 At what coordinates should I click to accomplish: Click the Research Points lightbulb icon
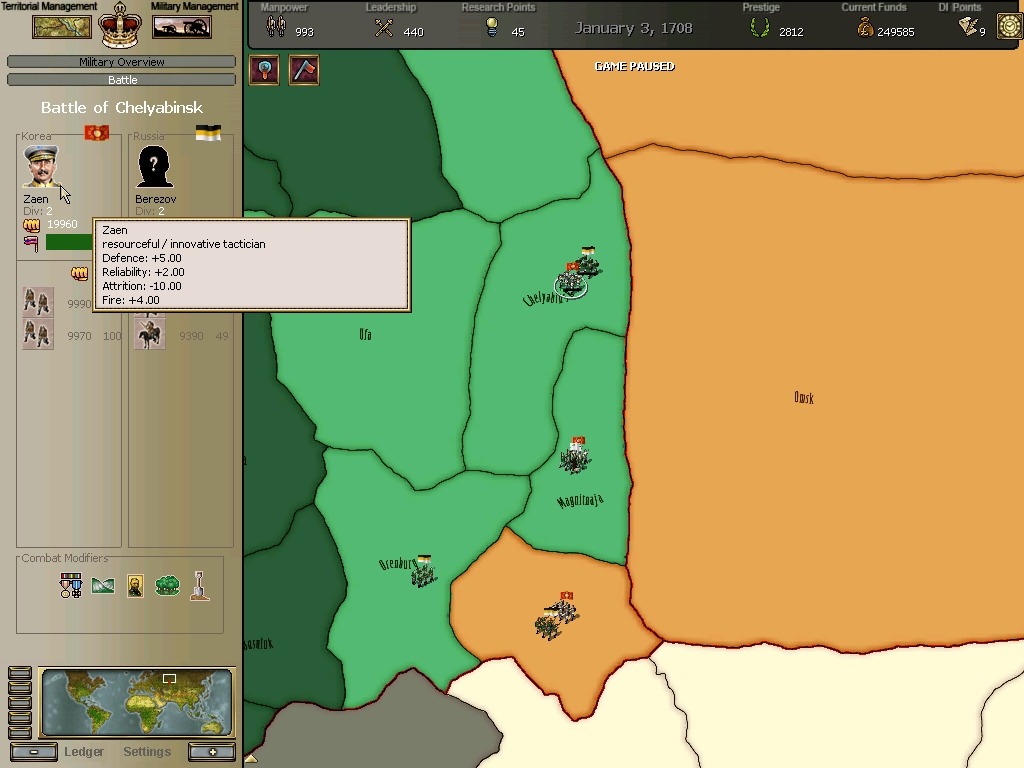492,27
